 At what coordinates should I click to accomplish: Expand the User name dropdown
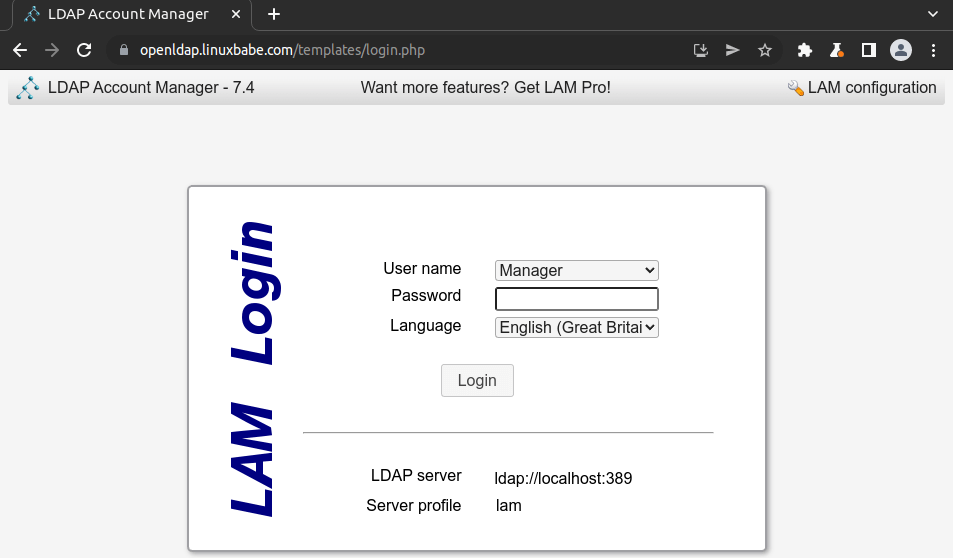577,270
